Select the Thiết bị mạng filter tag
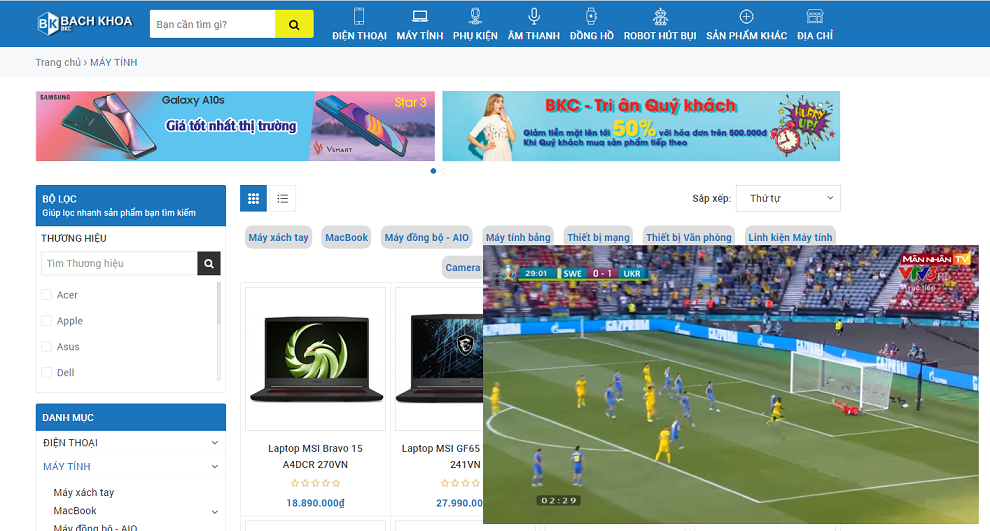Viewport: 990px width, 531px height. click(598, 237)
